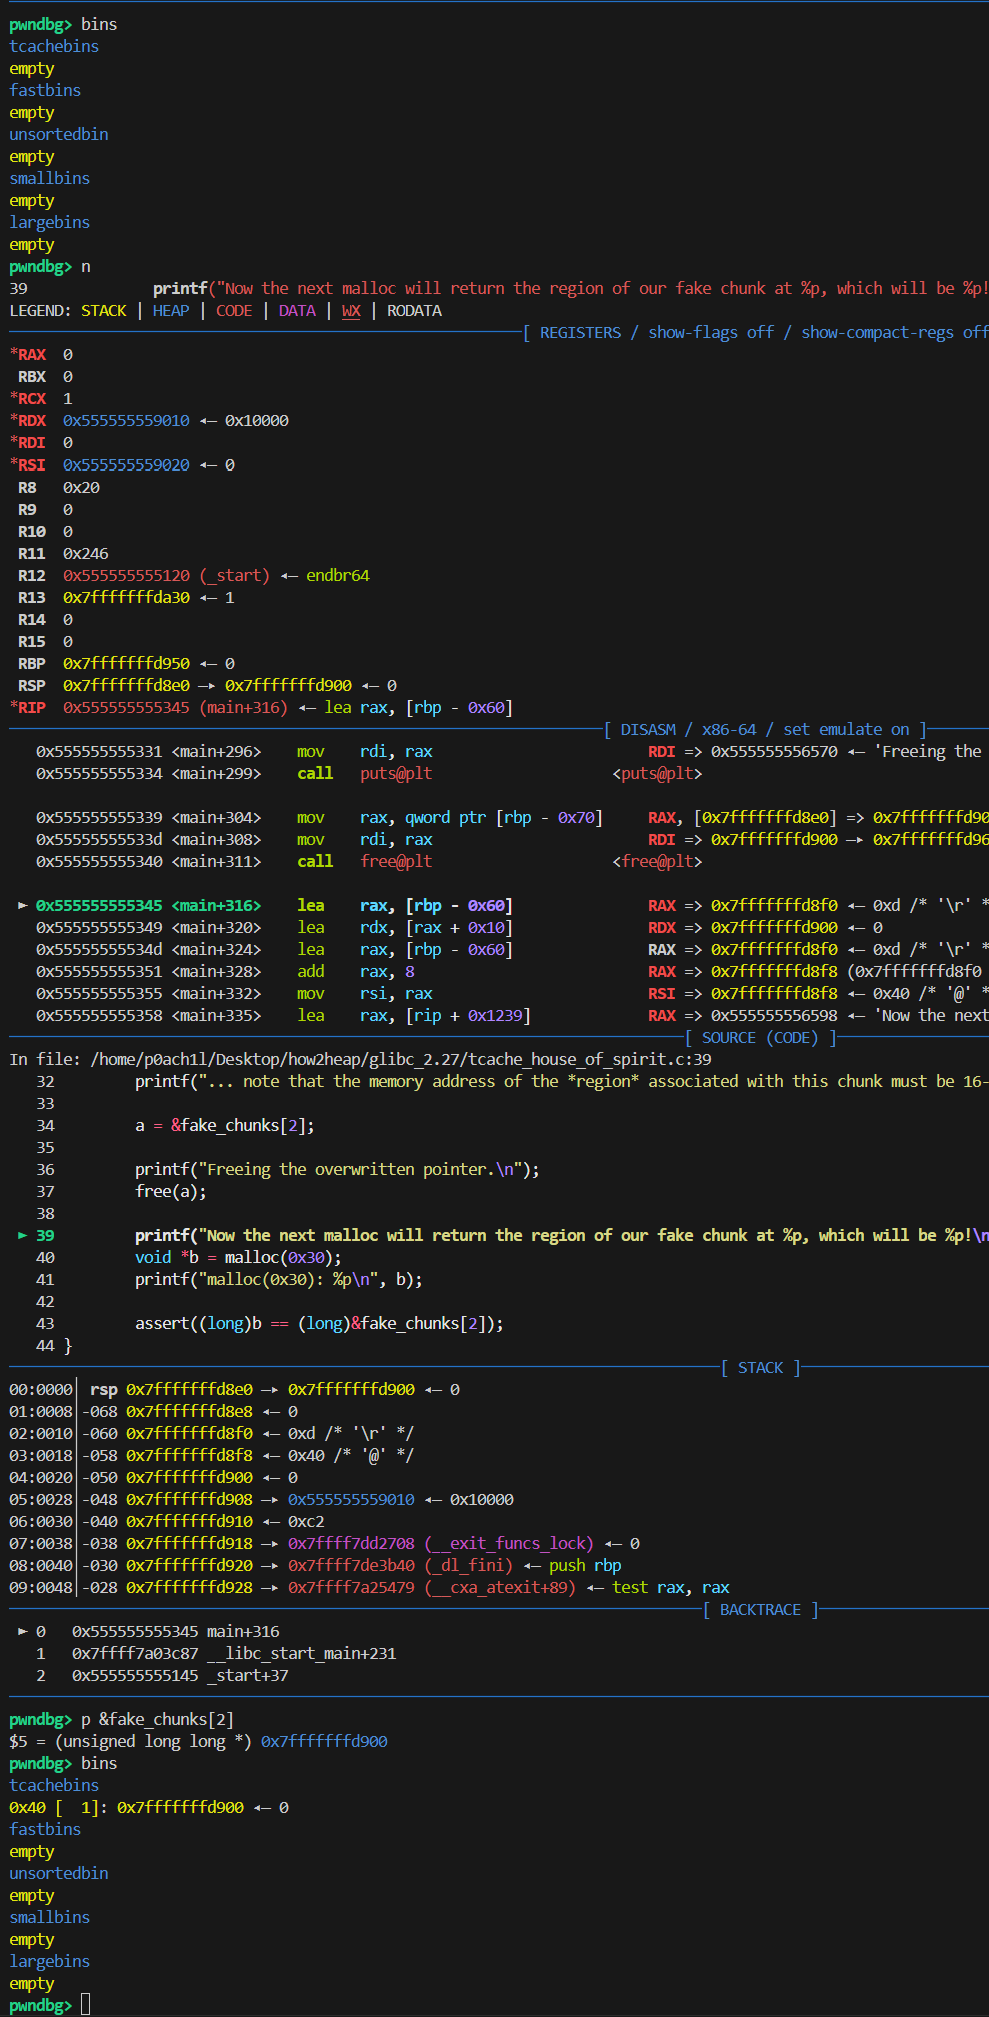The image size is (989, 2017).
Task: Click the RSP register value 0x7fffffffd8e0
Action: 126,685
